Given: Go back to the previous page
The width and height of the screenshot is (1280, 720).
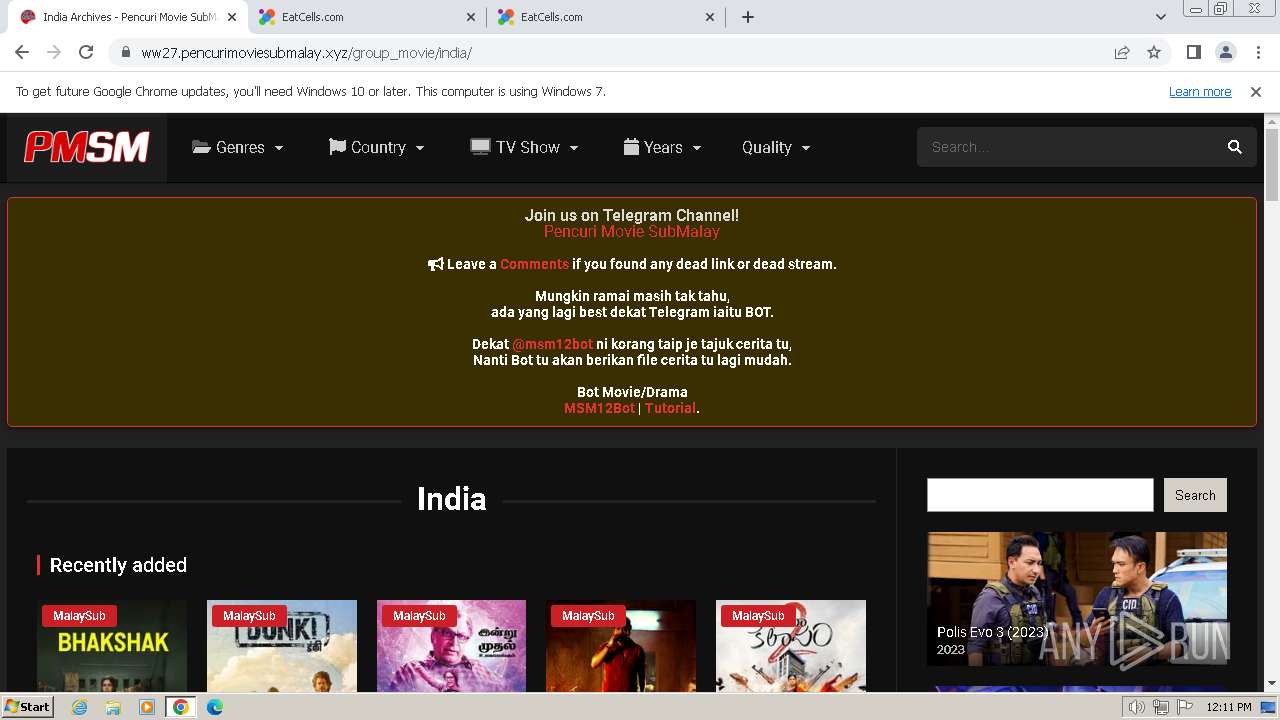Looking at the screenshot, I should (x=22, y=52).
